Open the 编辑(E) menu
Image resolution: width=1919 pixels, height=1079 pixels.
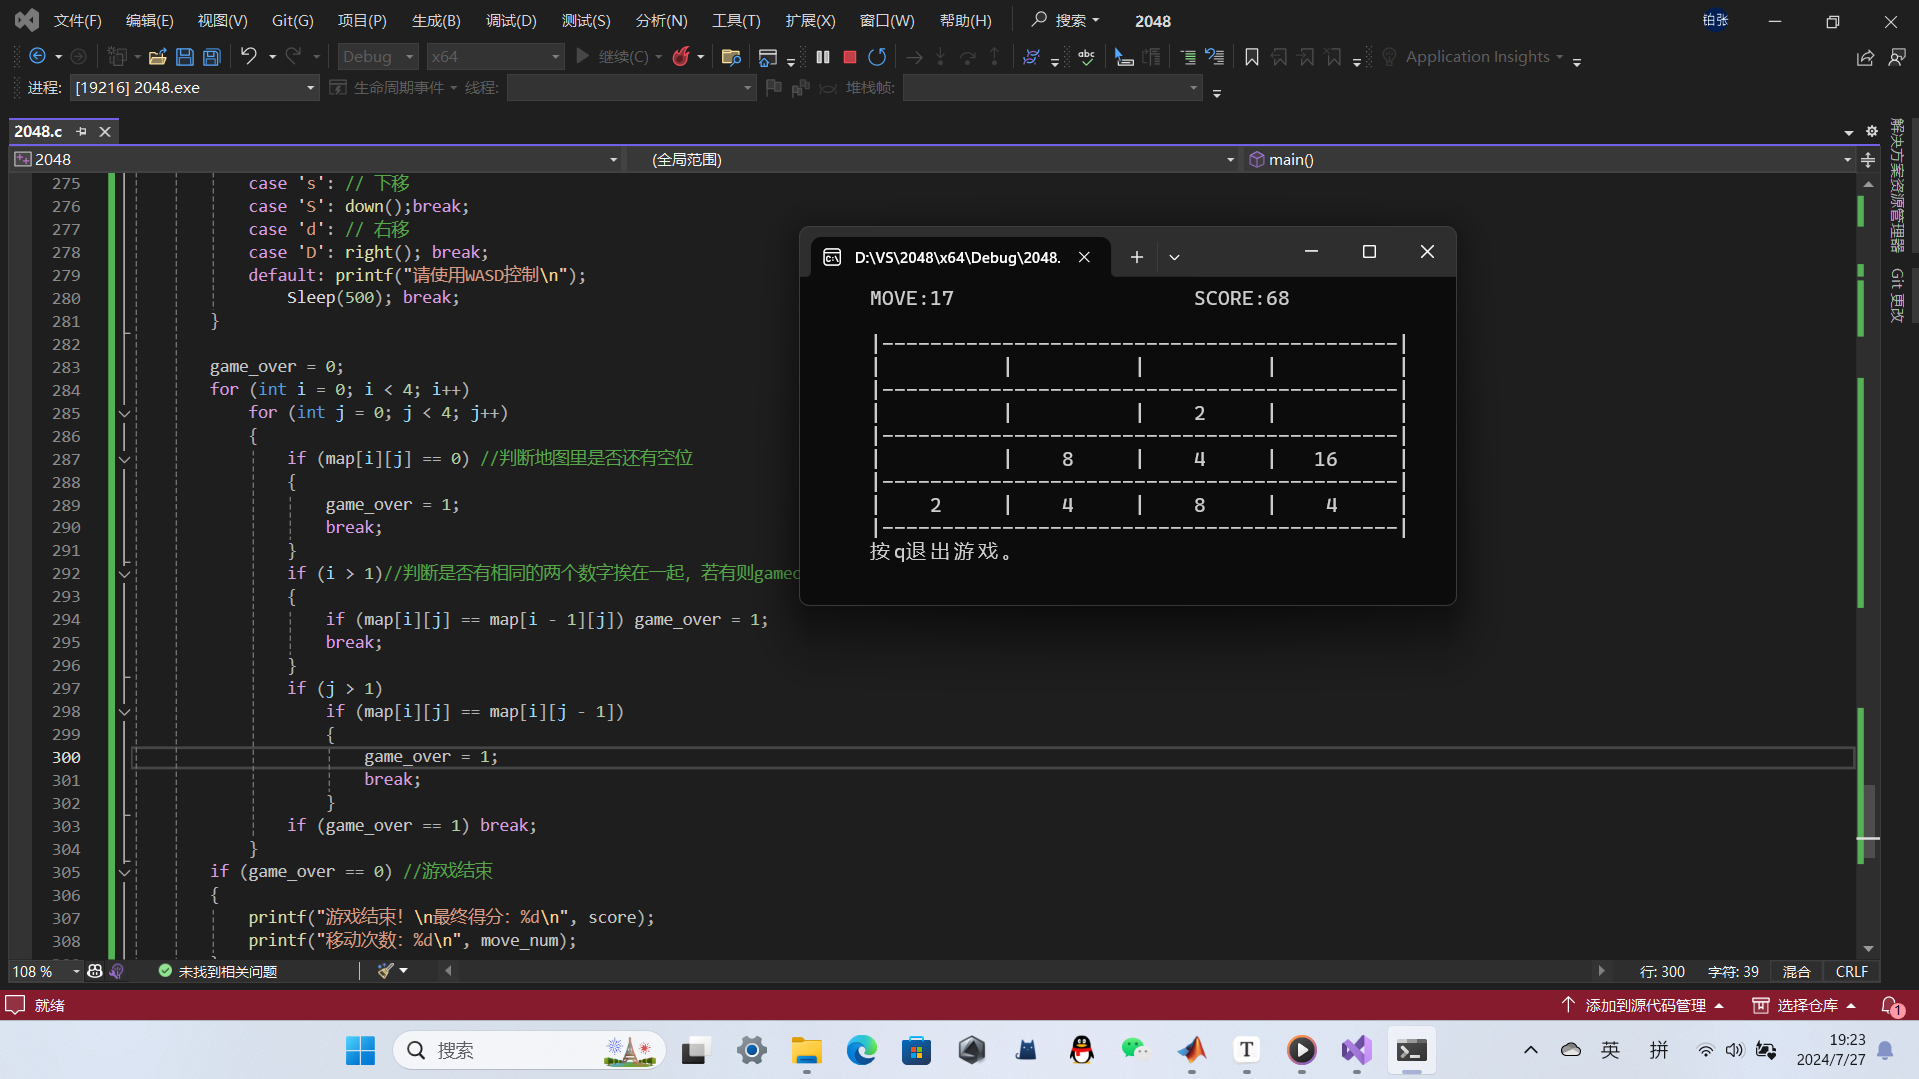tap(149, 20)
